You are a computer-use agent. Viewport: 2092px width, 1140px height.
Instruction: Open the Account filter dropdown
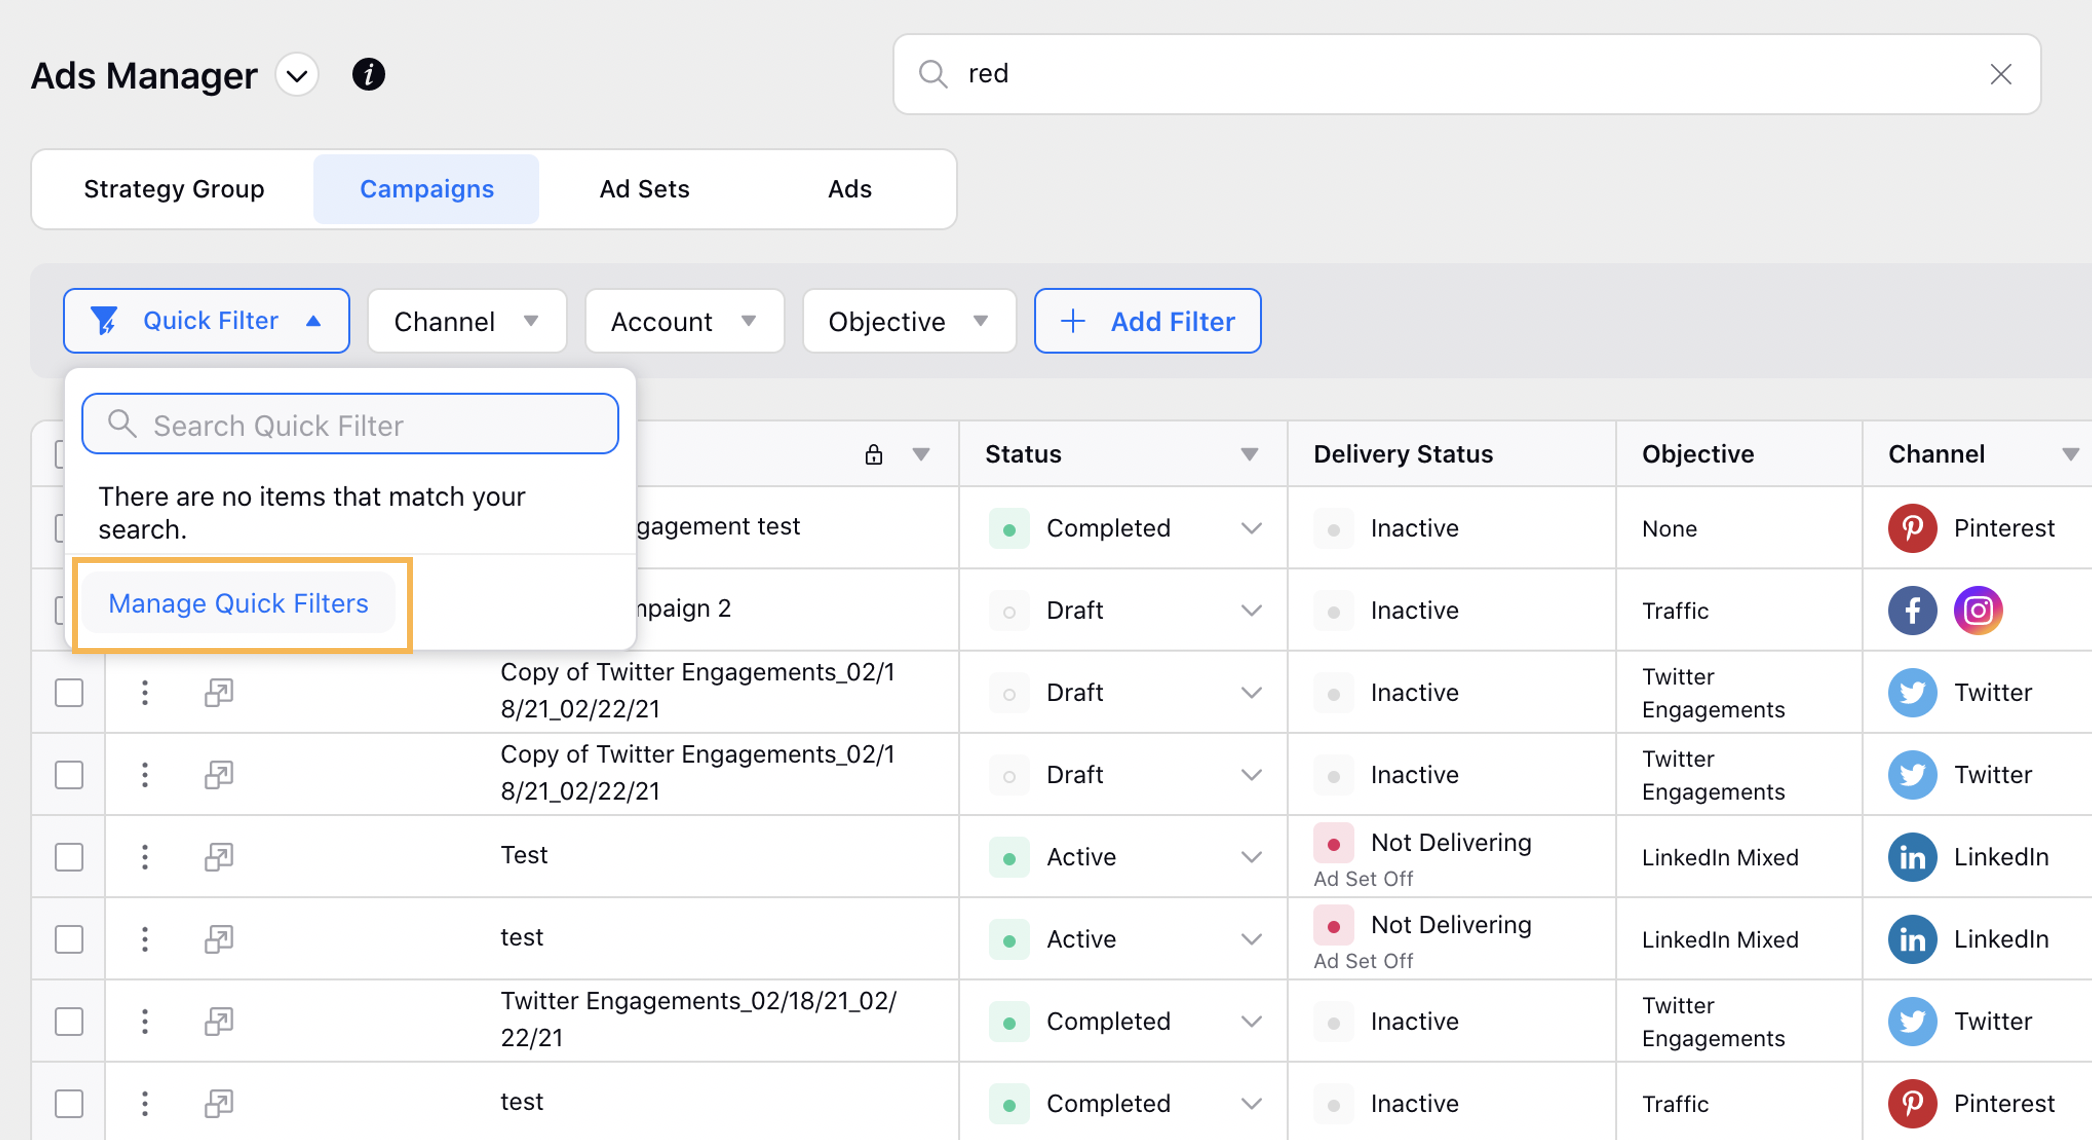[x=684, y=321]
